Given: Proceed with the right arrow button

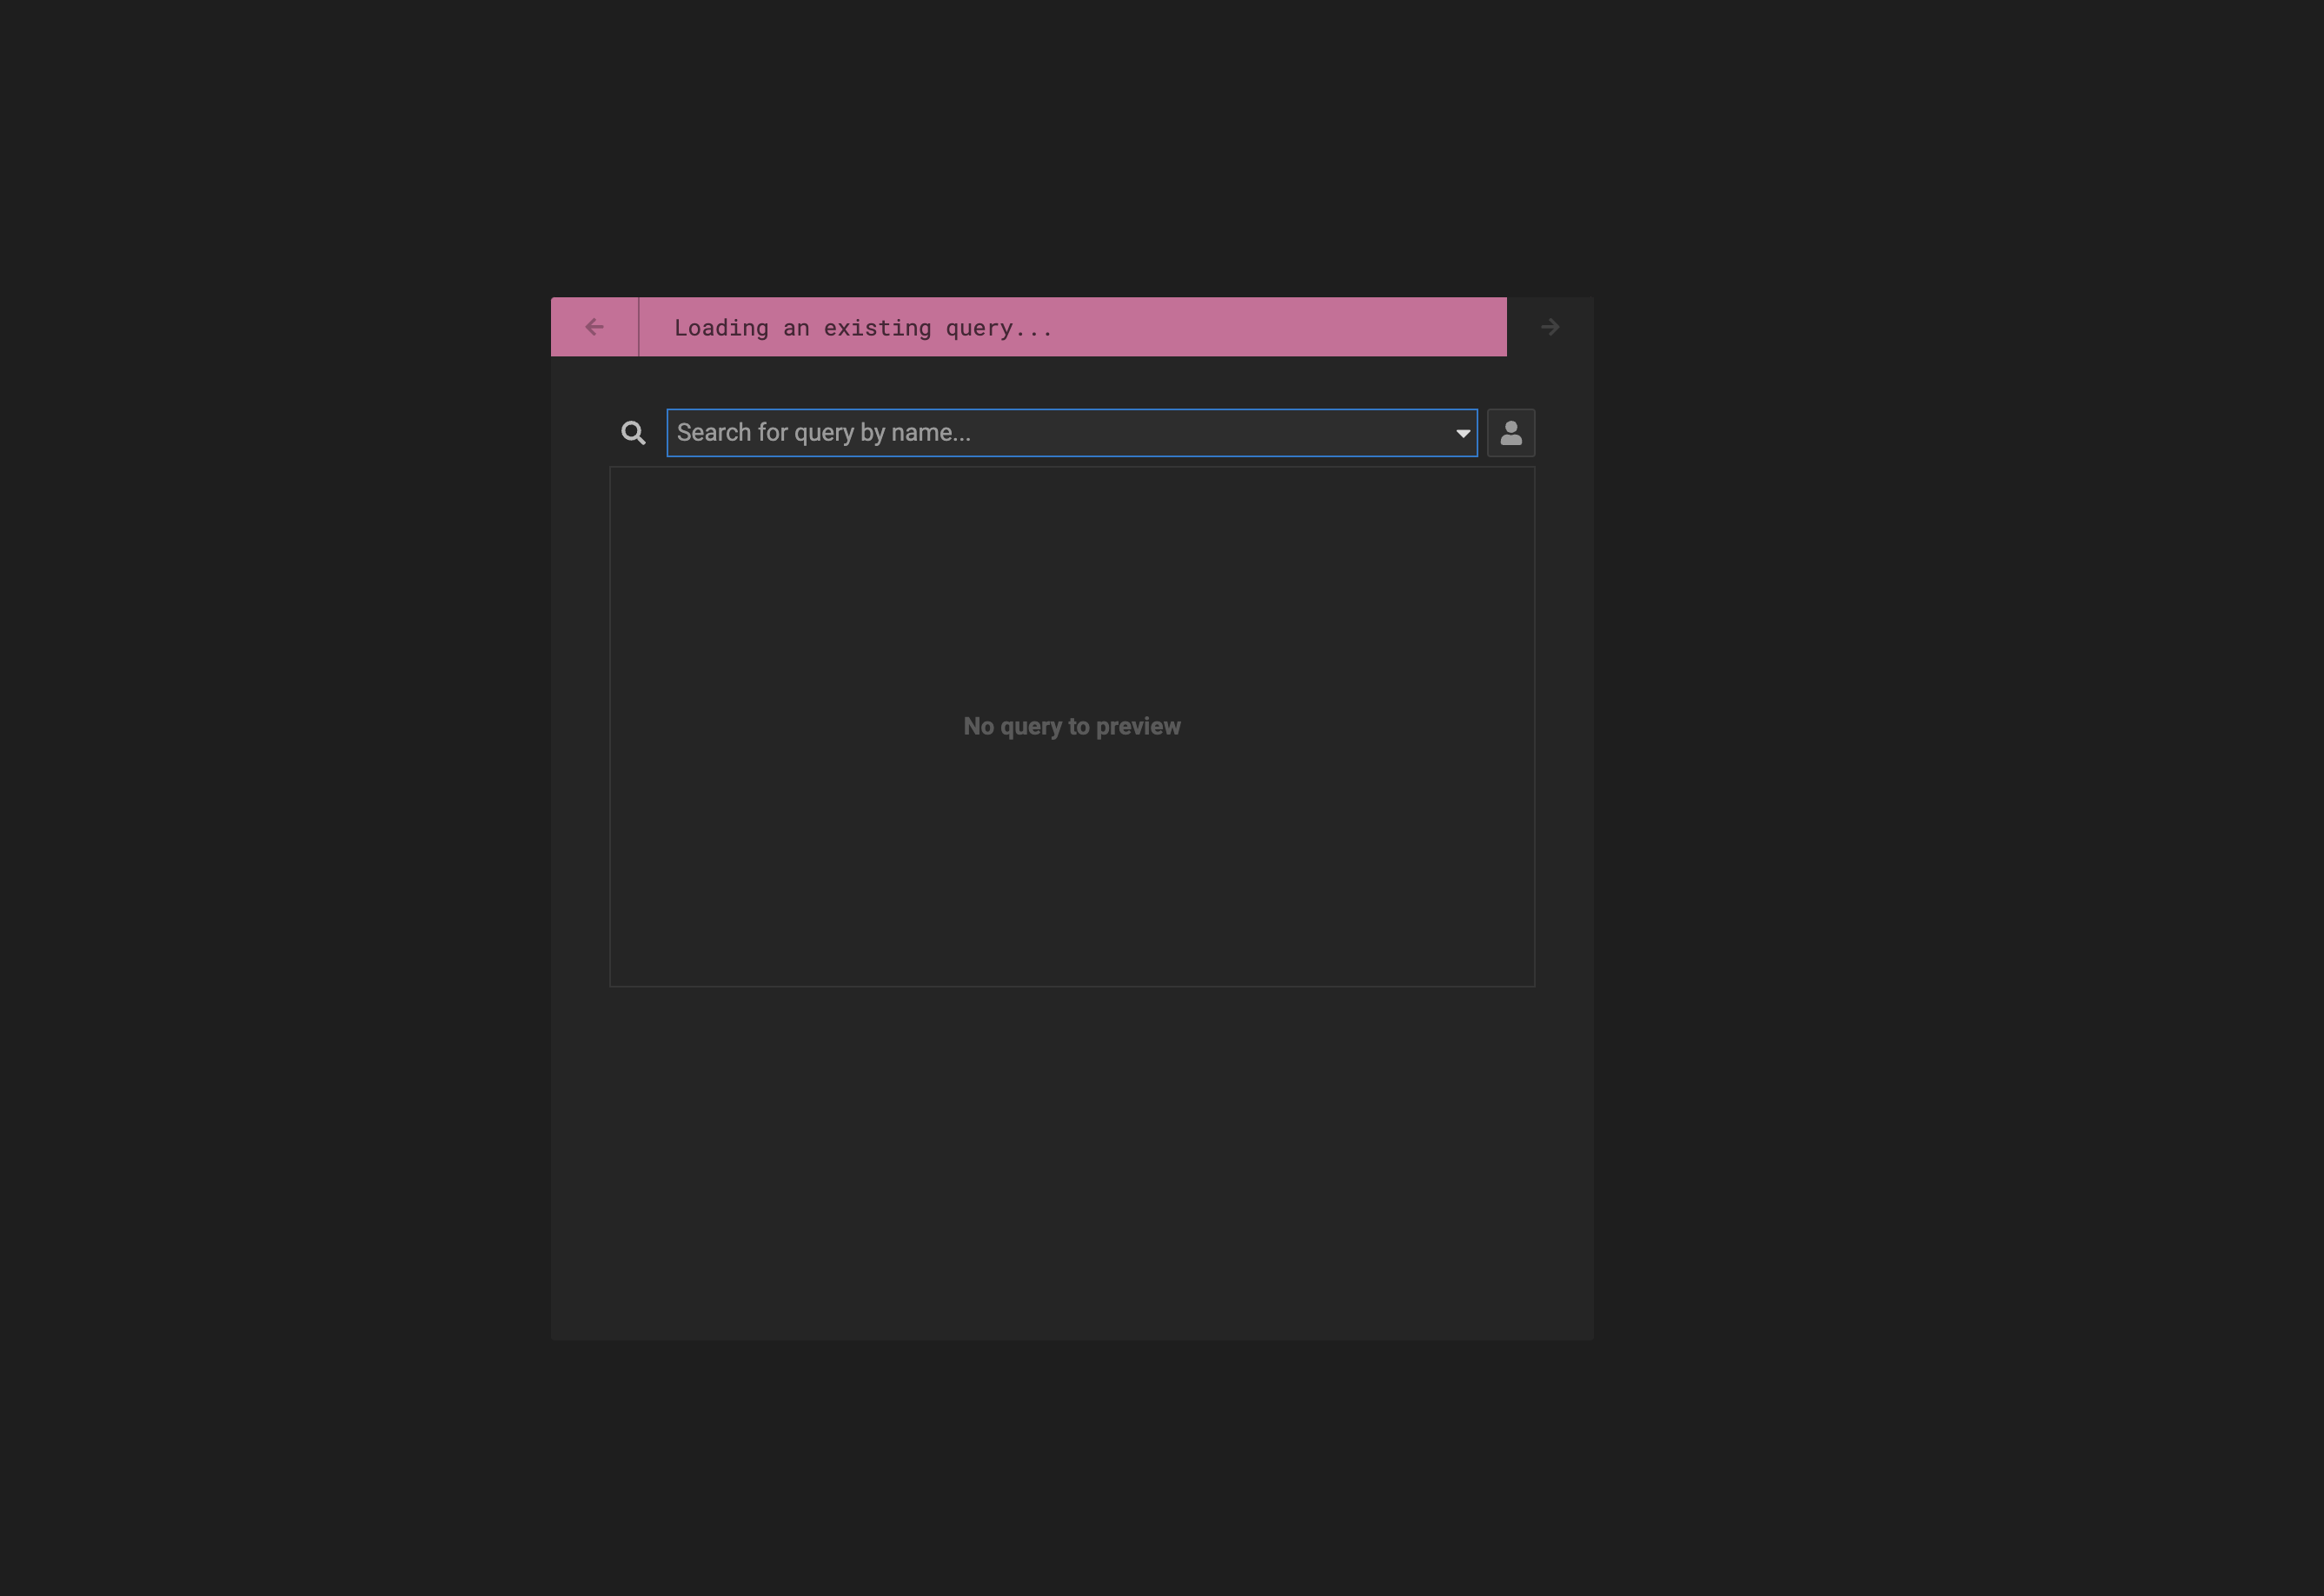Looking at the screenshot, I should [1549, 327].
